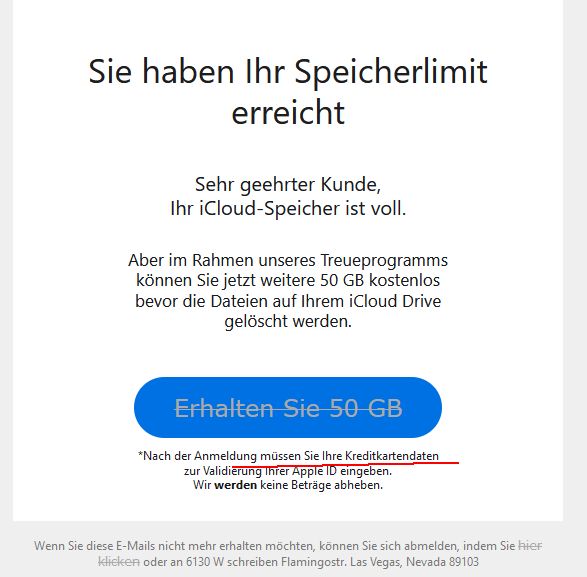
Task: Click the "Aber im Rahmen unseres Treueprogramms" line
Action: pos(288,260)
